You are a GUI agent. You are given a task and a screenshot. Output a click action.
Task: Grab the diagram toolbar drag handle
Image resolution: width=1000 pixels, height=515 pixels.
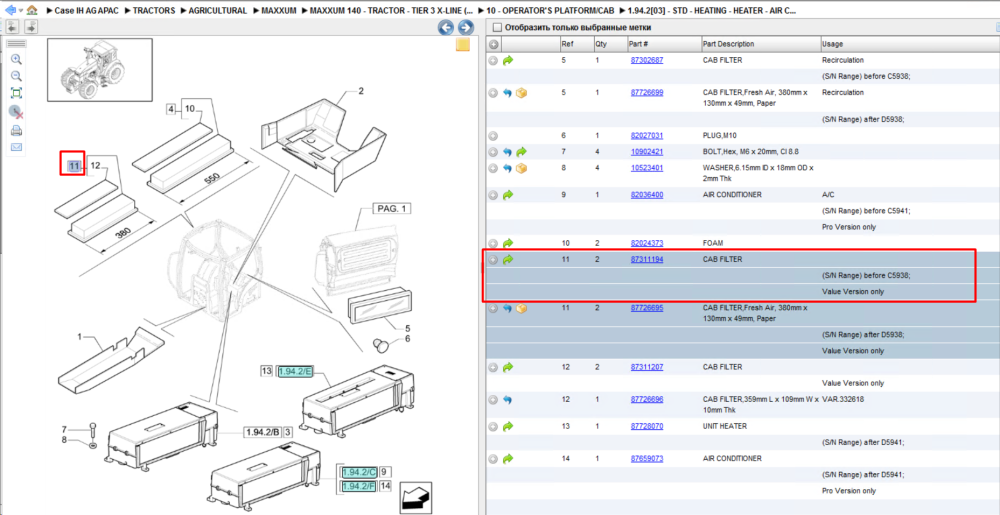coord(16,44)
